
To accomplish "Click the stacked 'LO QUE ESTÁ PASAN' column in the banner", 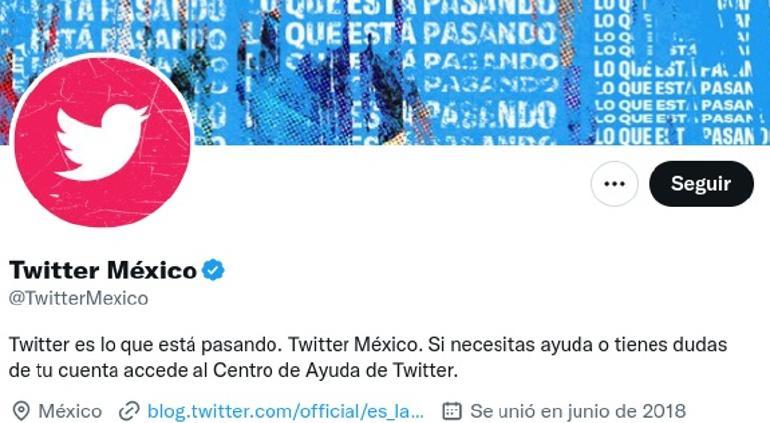I will (x=674, y=74).
